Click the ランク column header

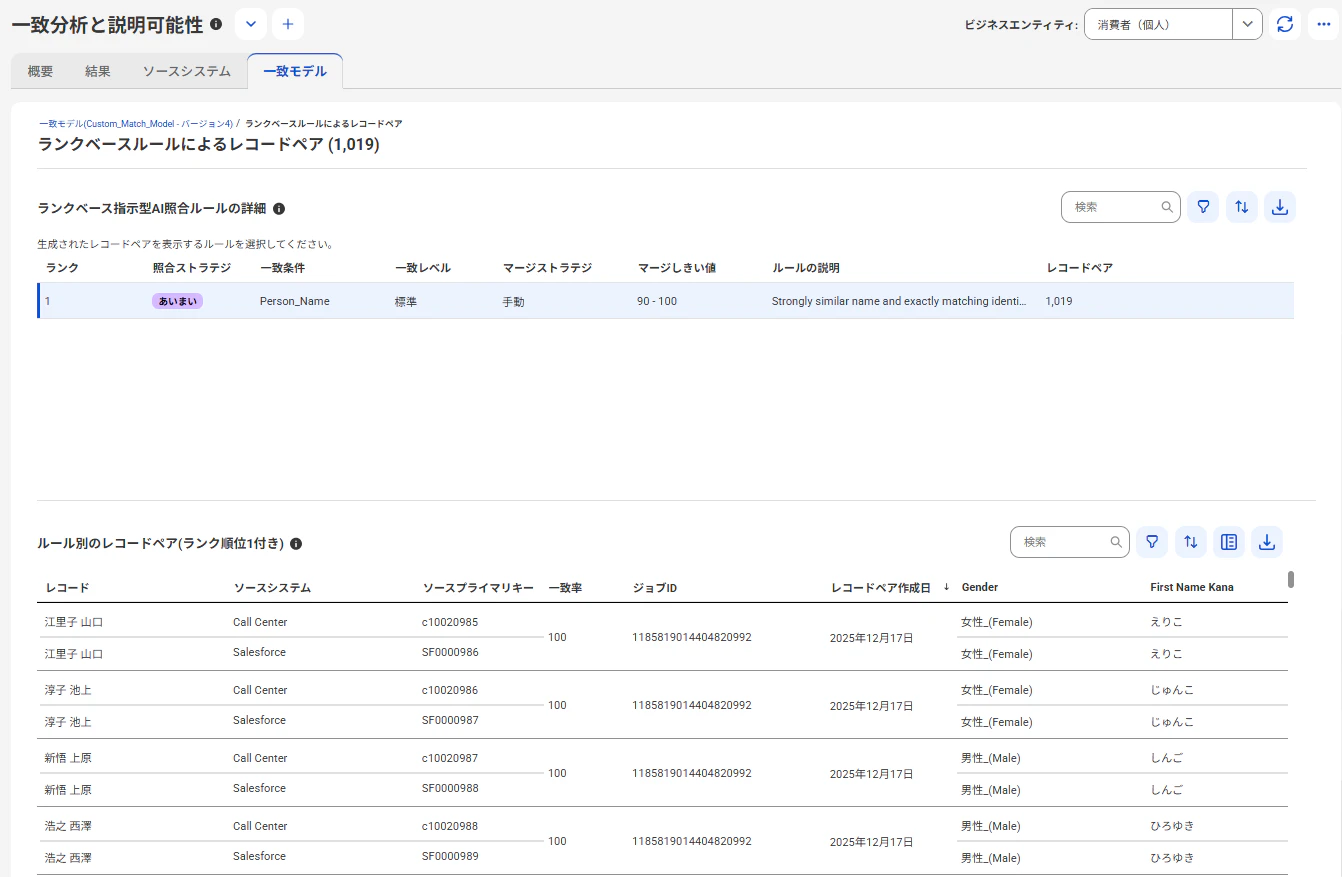coord(62,268)
